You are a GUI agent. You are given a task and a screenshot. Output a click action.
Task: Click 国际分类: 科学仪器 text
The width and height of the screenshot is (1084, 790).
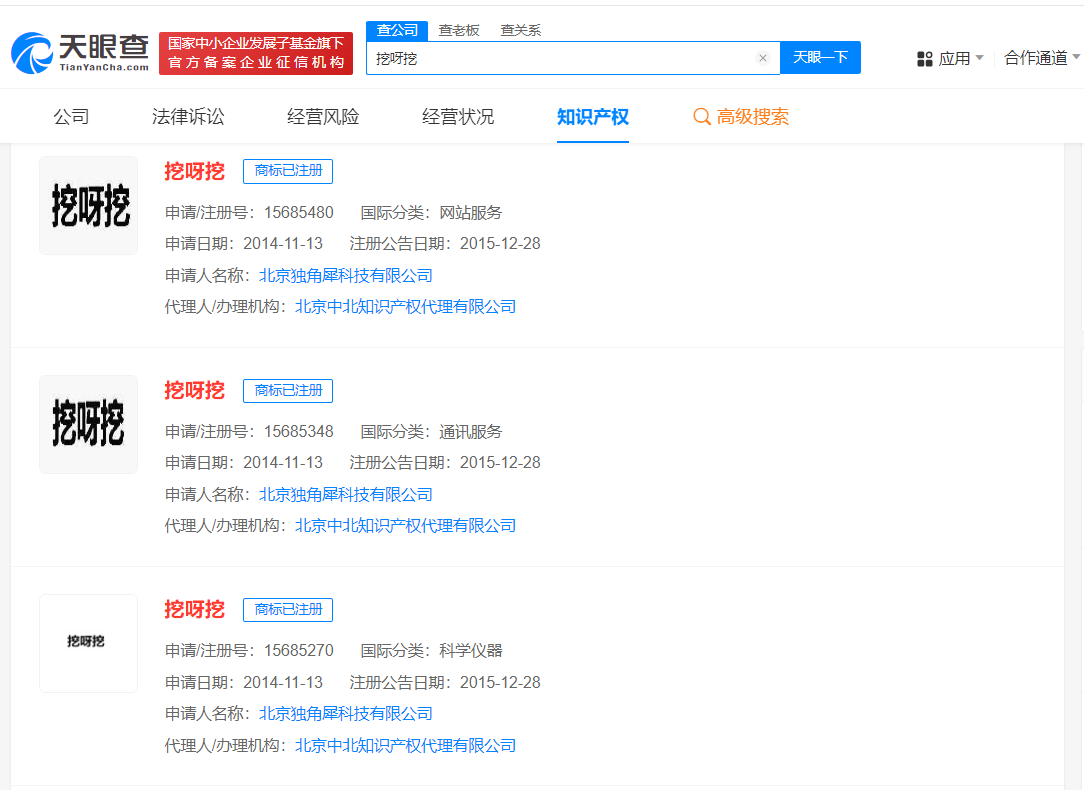[x=431, y=651]
